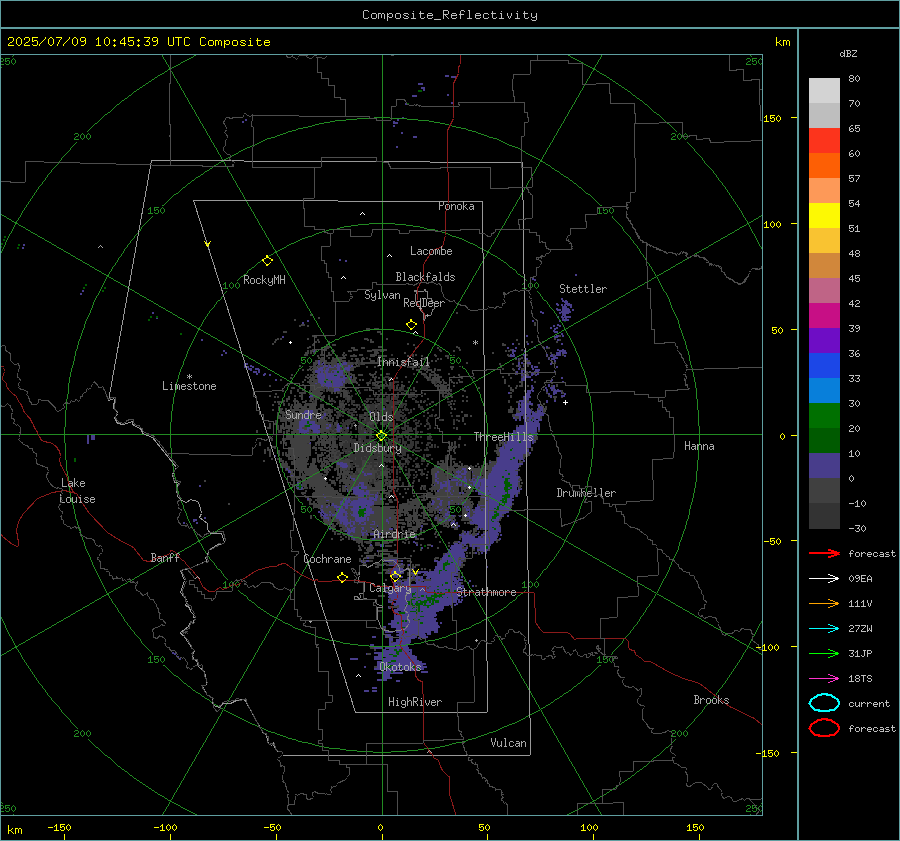Click the 09EA legend label
The height and width of the screenshot is (841, 900).
tap(860, 579)
